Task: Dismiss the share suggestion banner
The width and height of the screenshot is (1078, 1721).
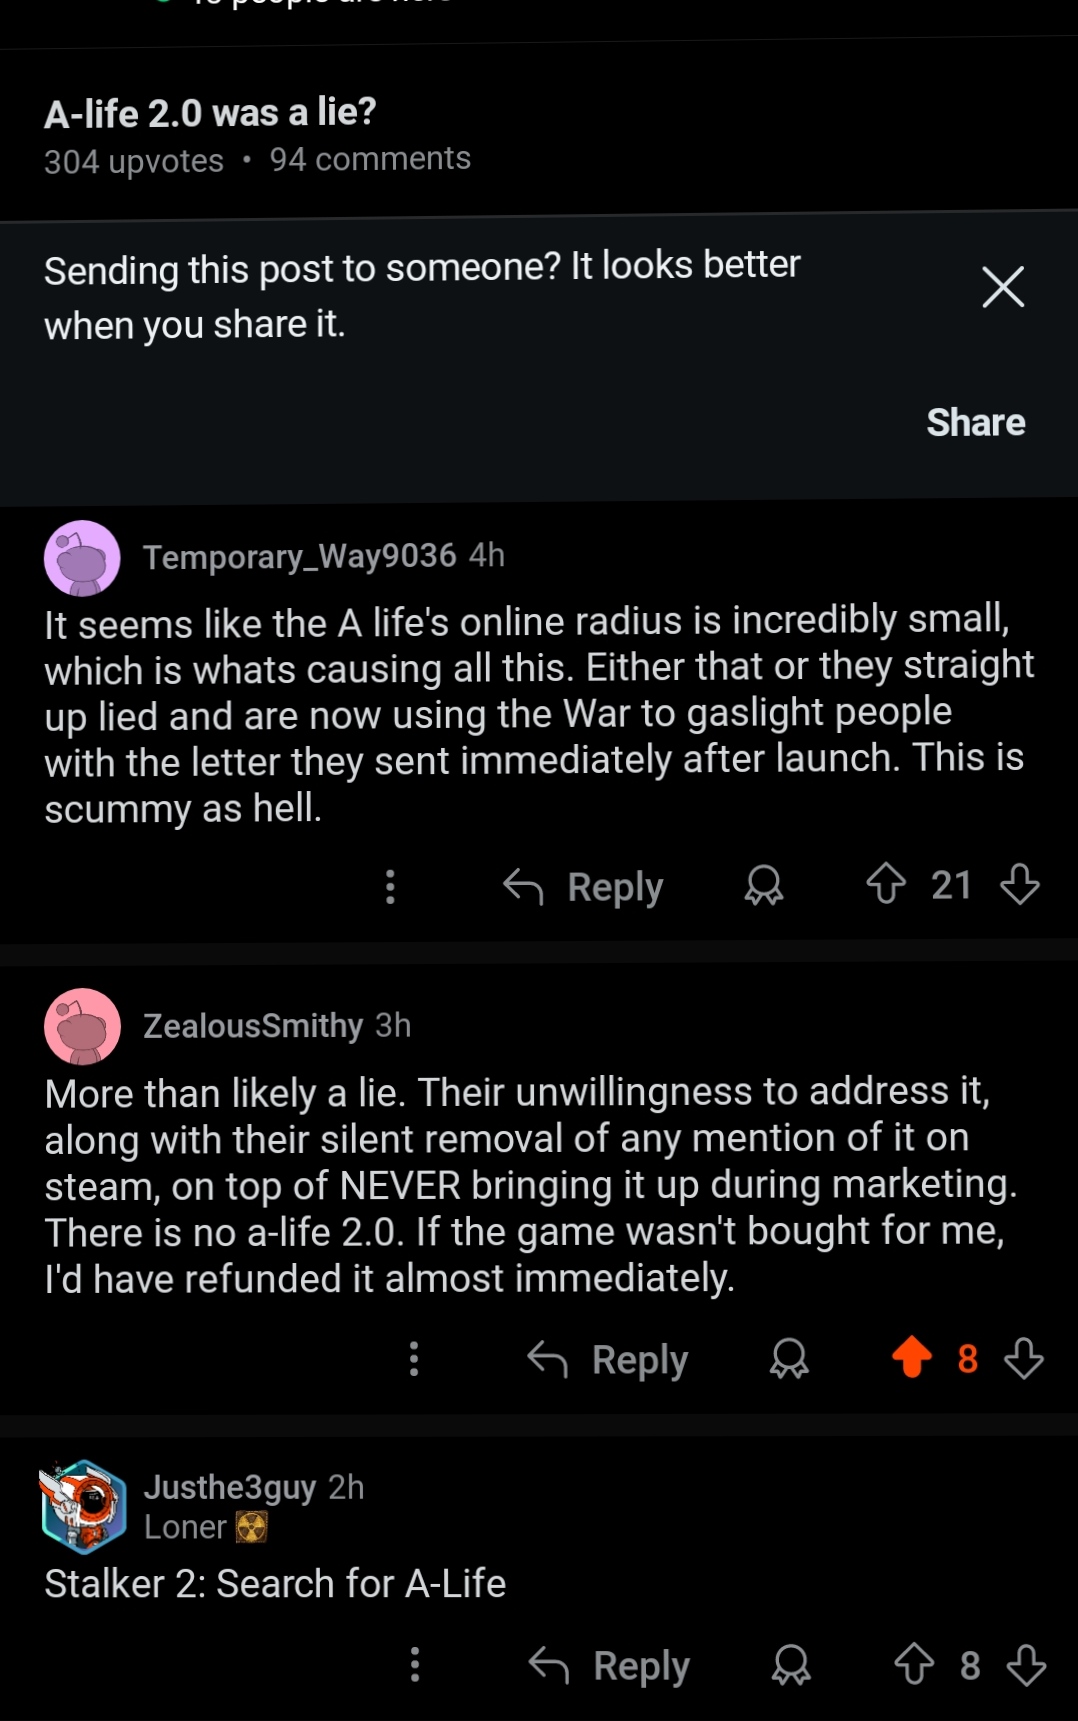Action: click(1003, 287)
